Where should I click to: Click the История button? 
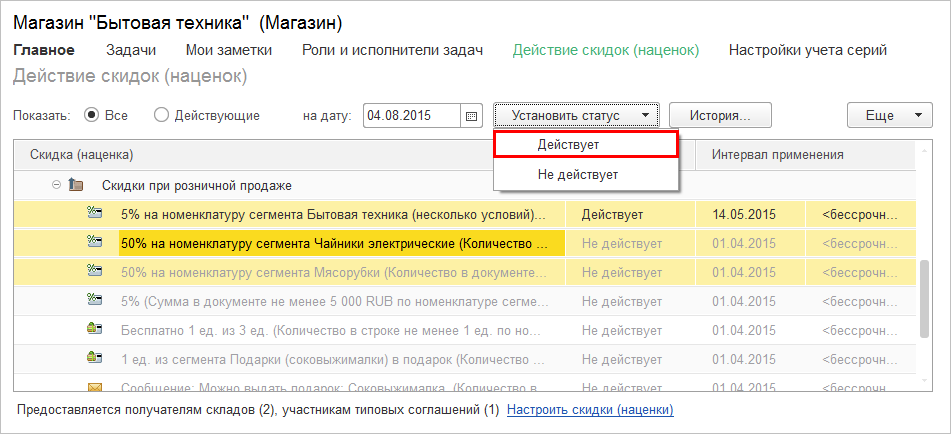[720, 116]
